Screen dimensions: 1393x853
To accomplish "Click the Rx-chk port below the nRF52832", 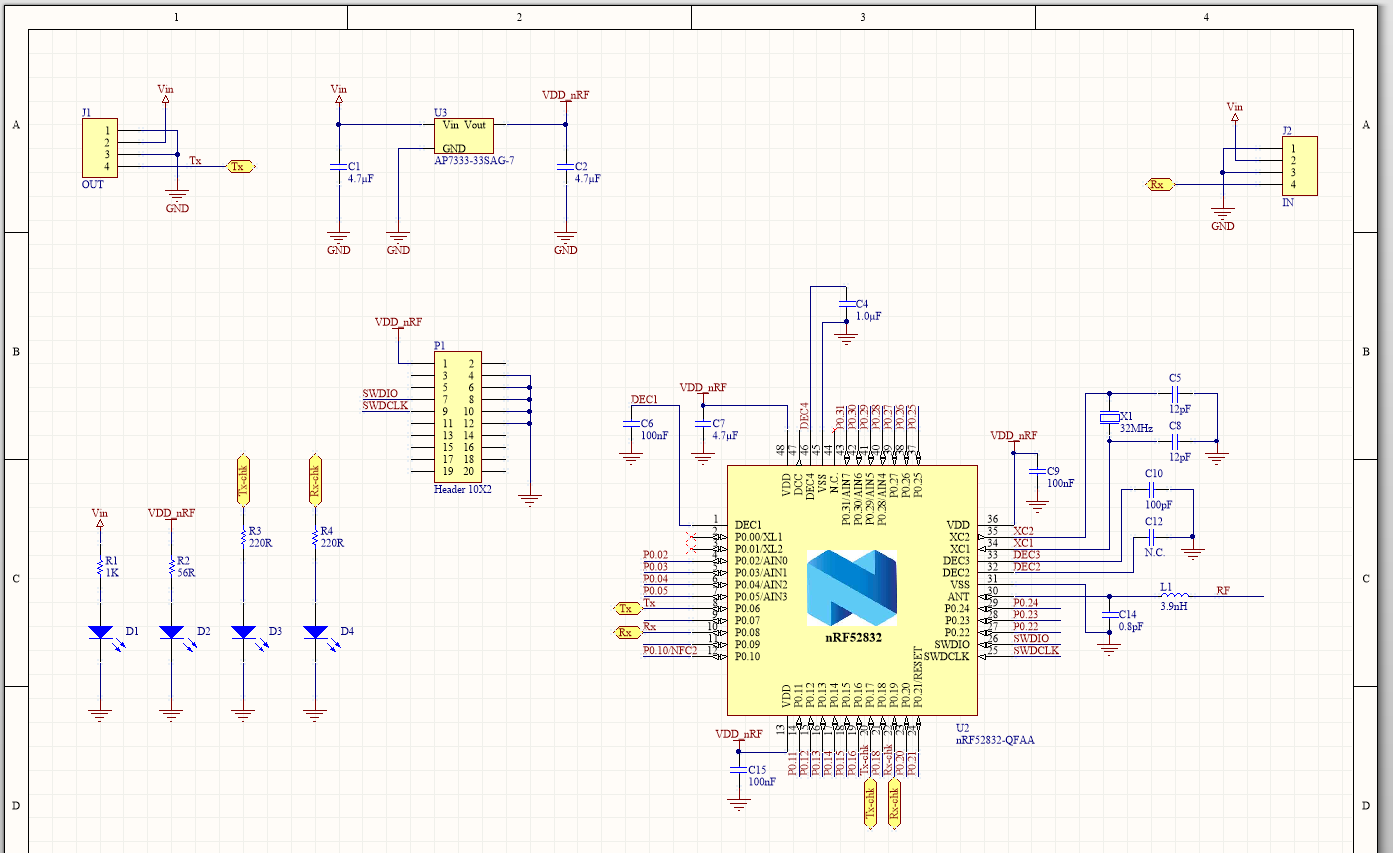I will [894, 804].
